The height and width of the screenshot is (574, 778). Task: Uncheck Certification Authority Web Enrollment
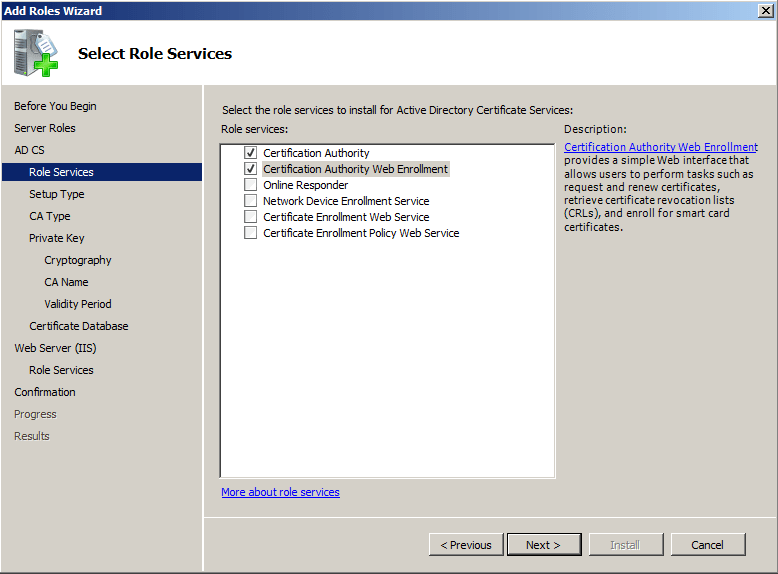pyautogui.click(x=250, y=169)
